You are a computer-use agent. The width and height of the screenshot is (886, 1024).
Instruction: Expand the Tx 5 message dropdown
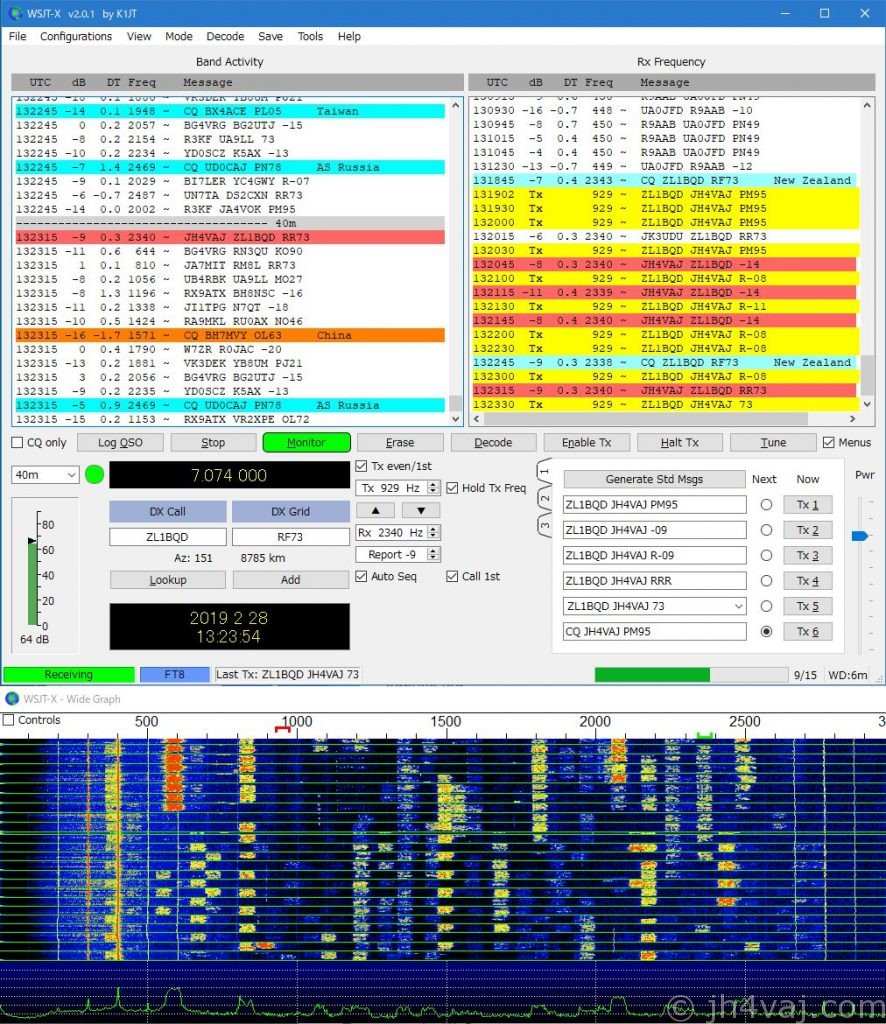(738, 606)
